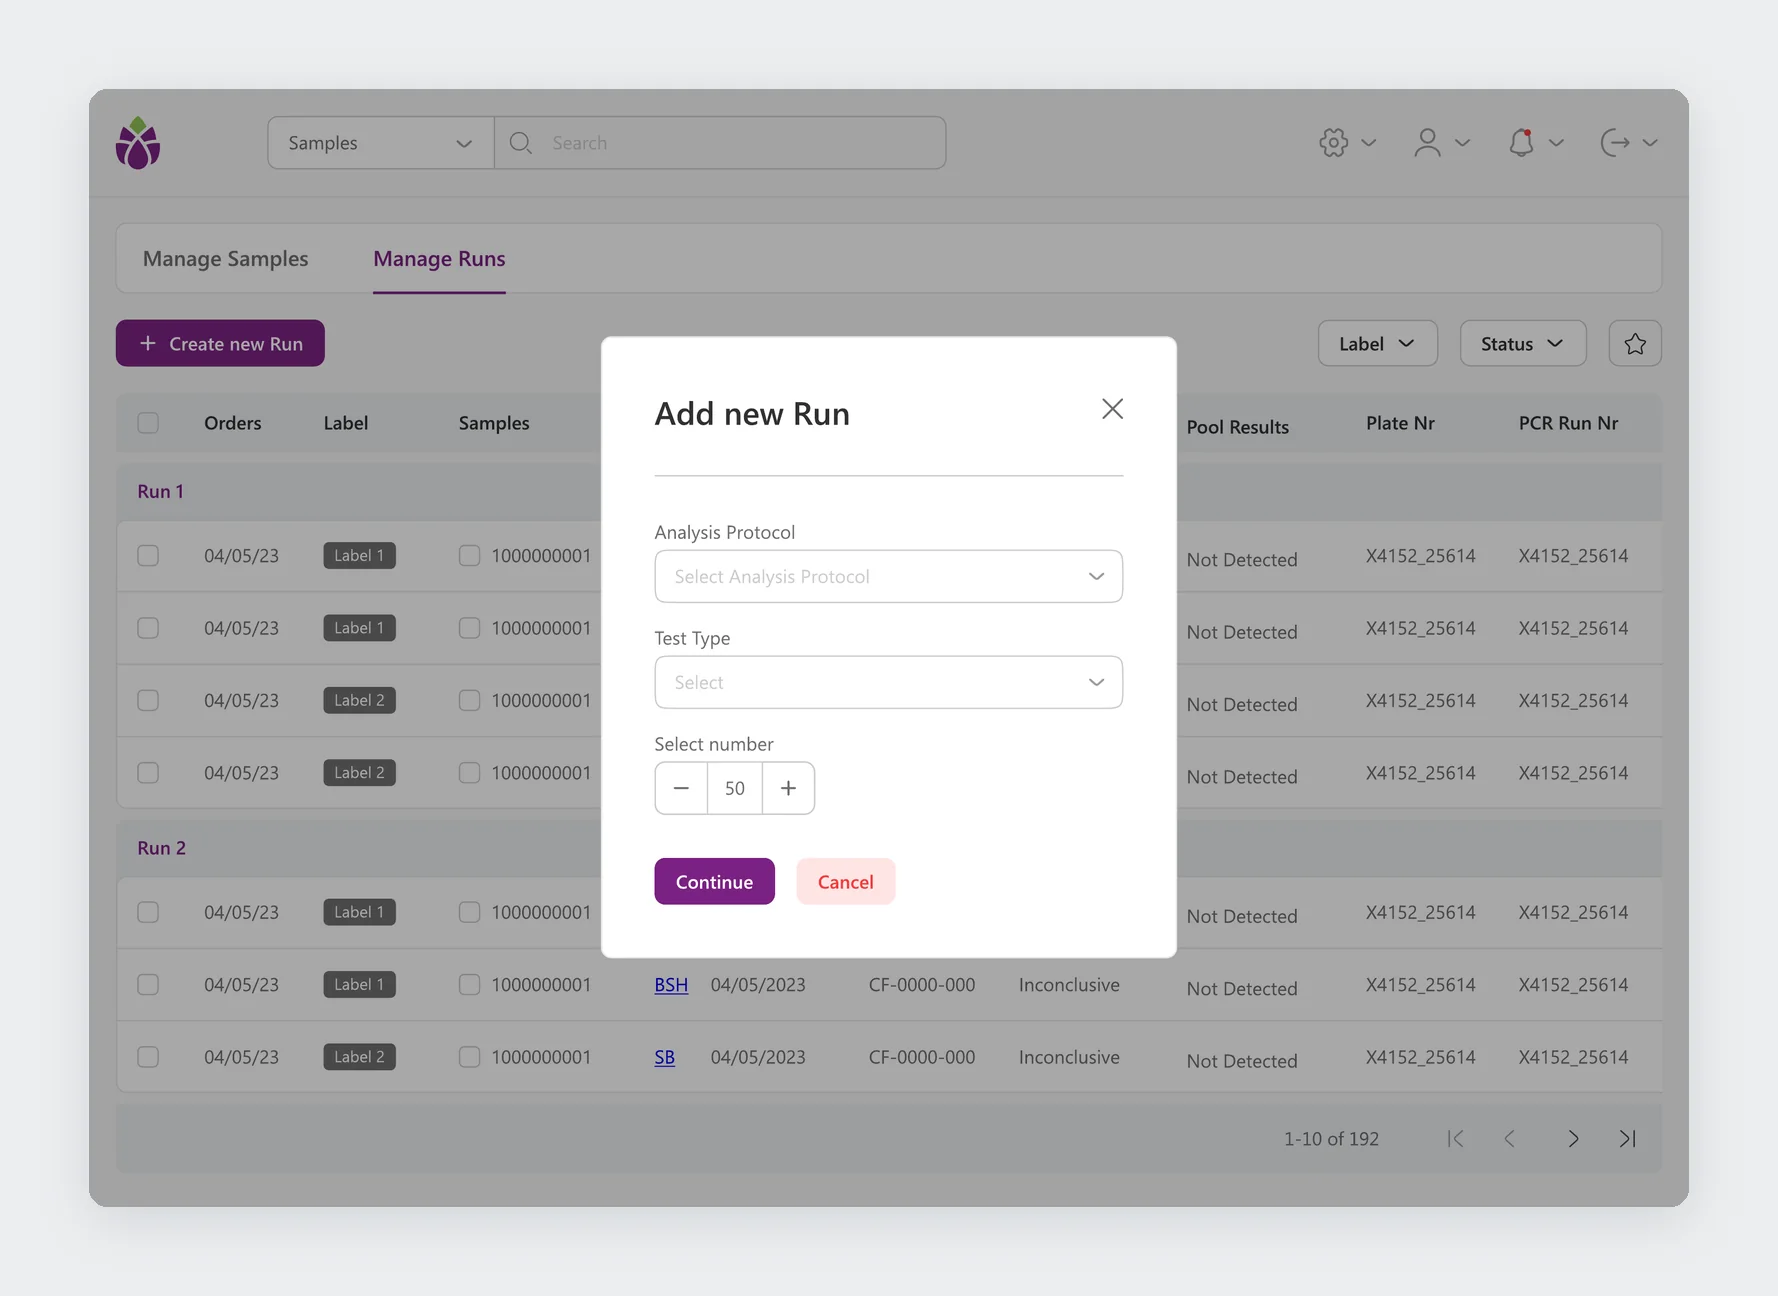The width and height of the screenshot is (1778, 1296).
Task: Switch to the Manage Samples tab
Action: pyautogui.click(x=225, y=259)
